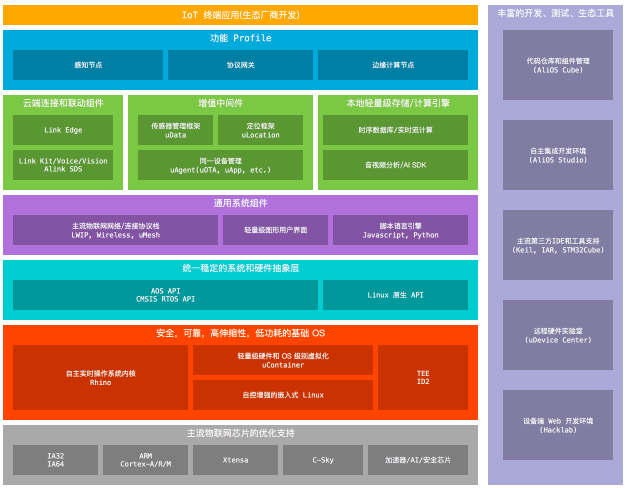Select the Hacklab Web development box
The height and width of the screenshot is (488, 627).
pyautogui.click(x=557, y=425)
